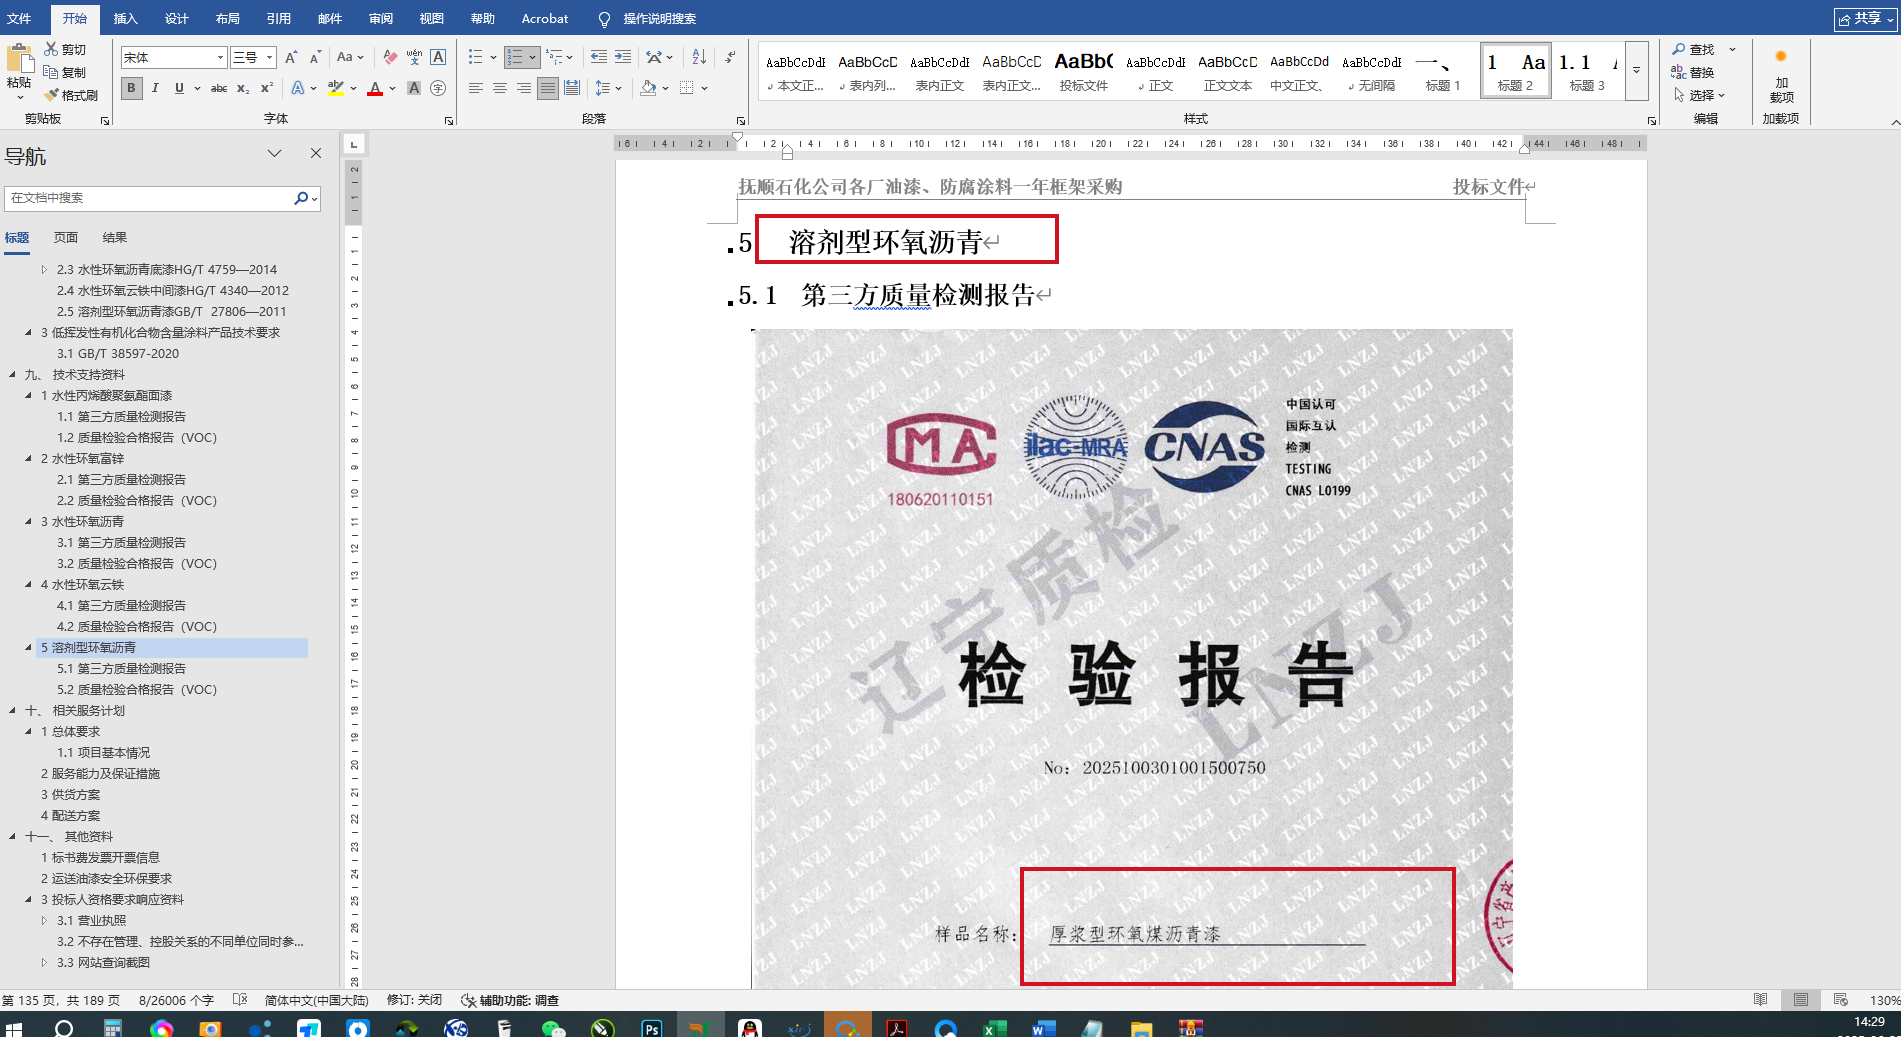The image size is (1901, 1037).
Task: Collapse heading 4 水性环氧云铁 in navigation
Action: point(28,585)
